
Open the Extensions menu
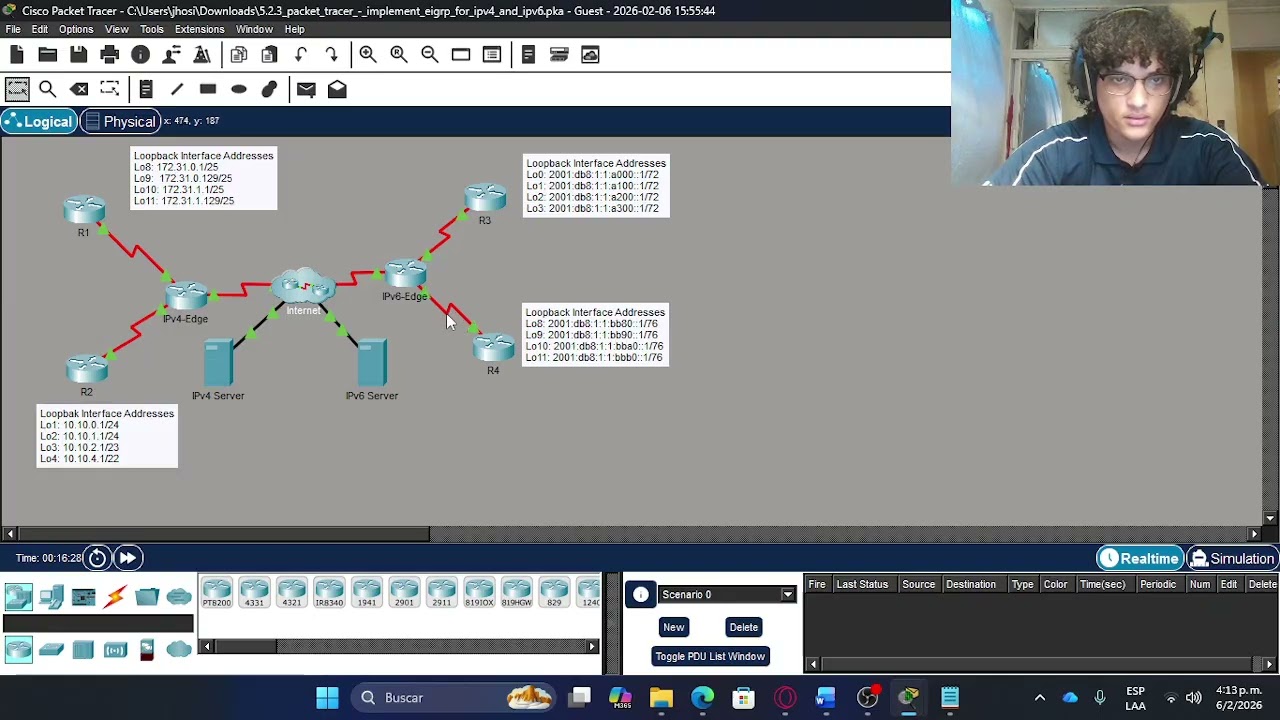pyautogui.click(x=200, y=29)
